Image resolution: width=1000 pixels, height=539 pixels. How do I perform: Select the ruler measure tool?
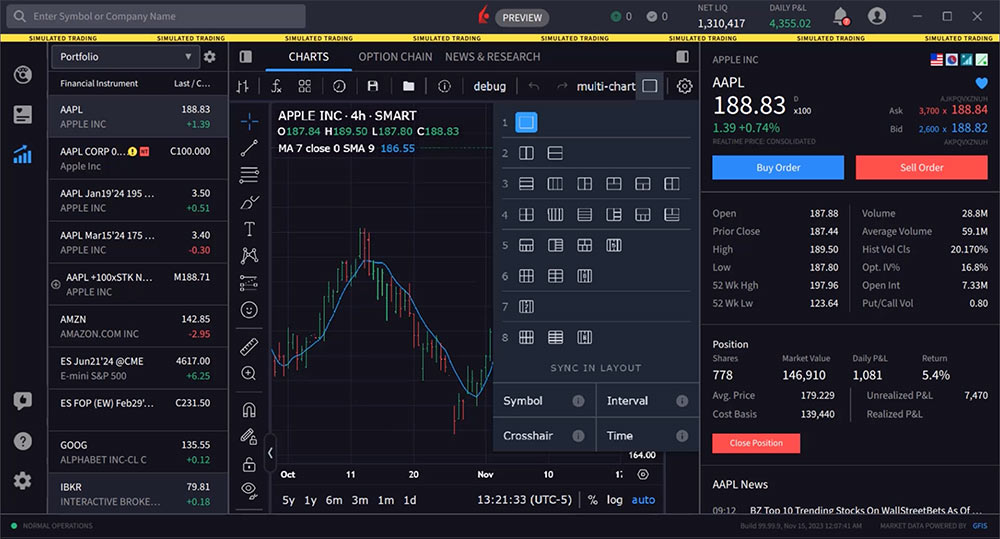[249, 346]
